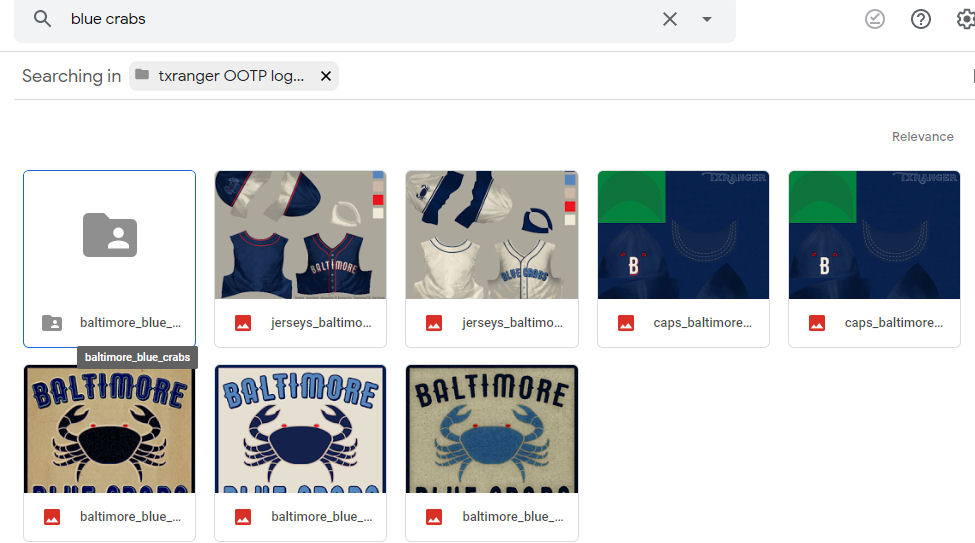Open the Settings gear icon
Screen dimensions: 975x543
tap(965, 19)
